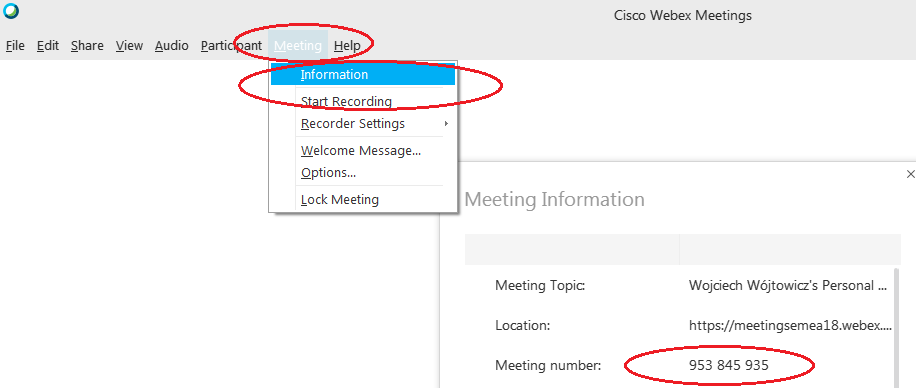The width and height of the screenshot is (916, 388).
Task: Select Information from Meeting menu
Action: 363,75
